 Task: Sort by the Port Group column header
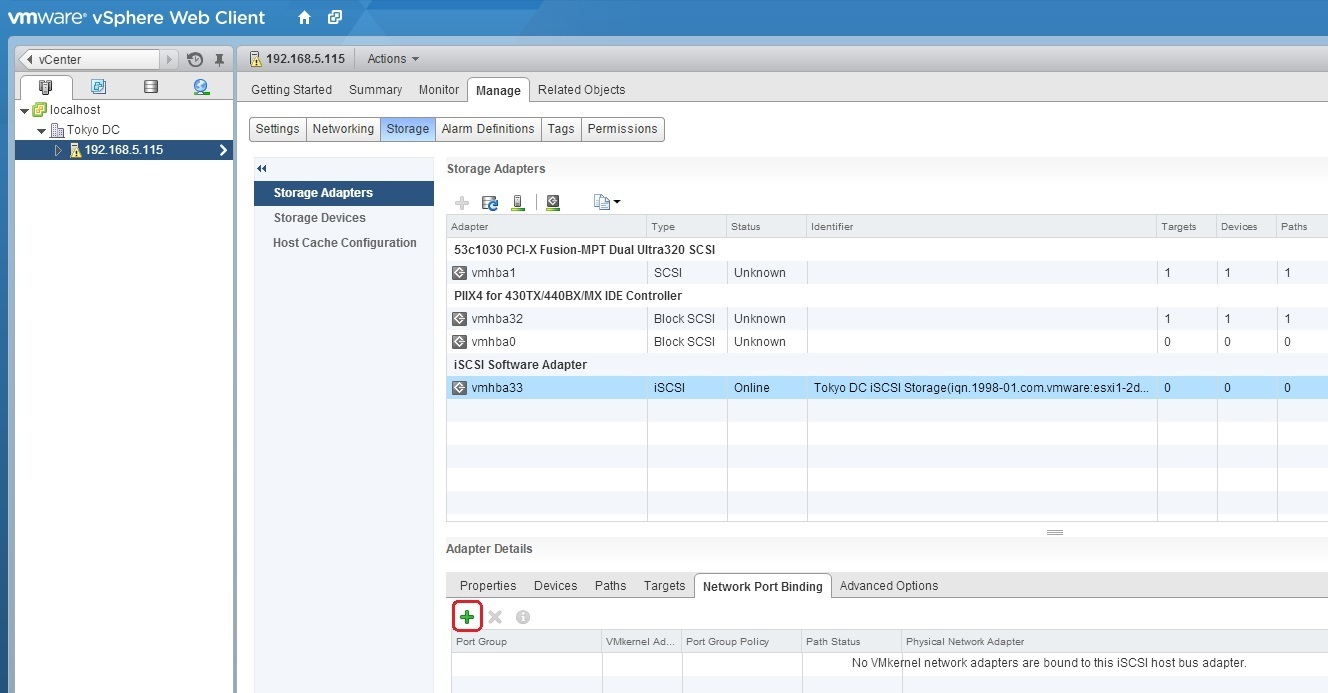coord(527,642)
